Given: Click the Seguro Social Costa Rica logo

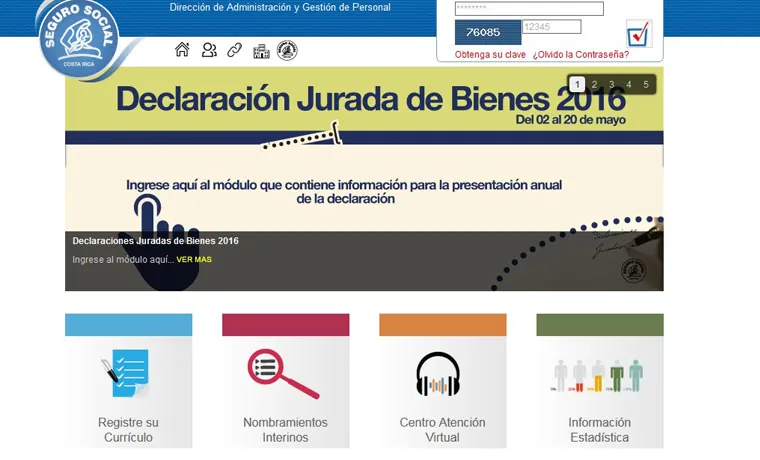Looking at the screenshot, I should pos(79,39).
